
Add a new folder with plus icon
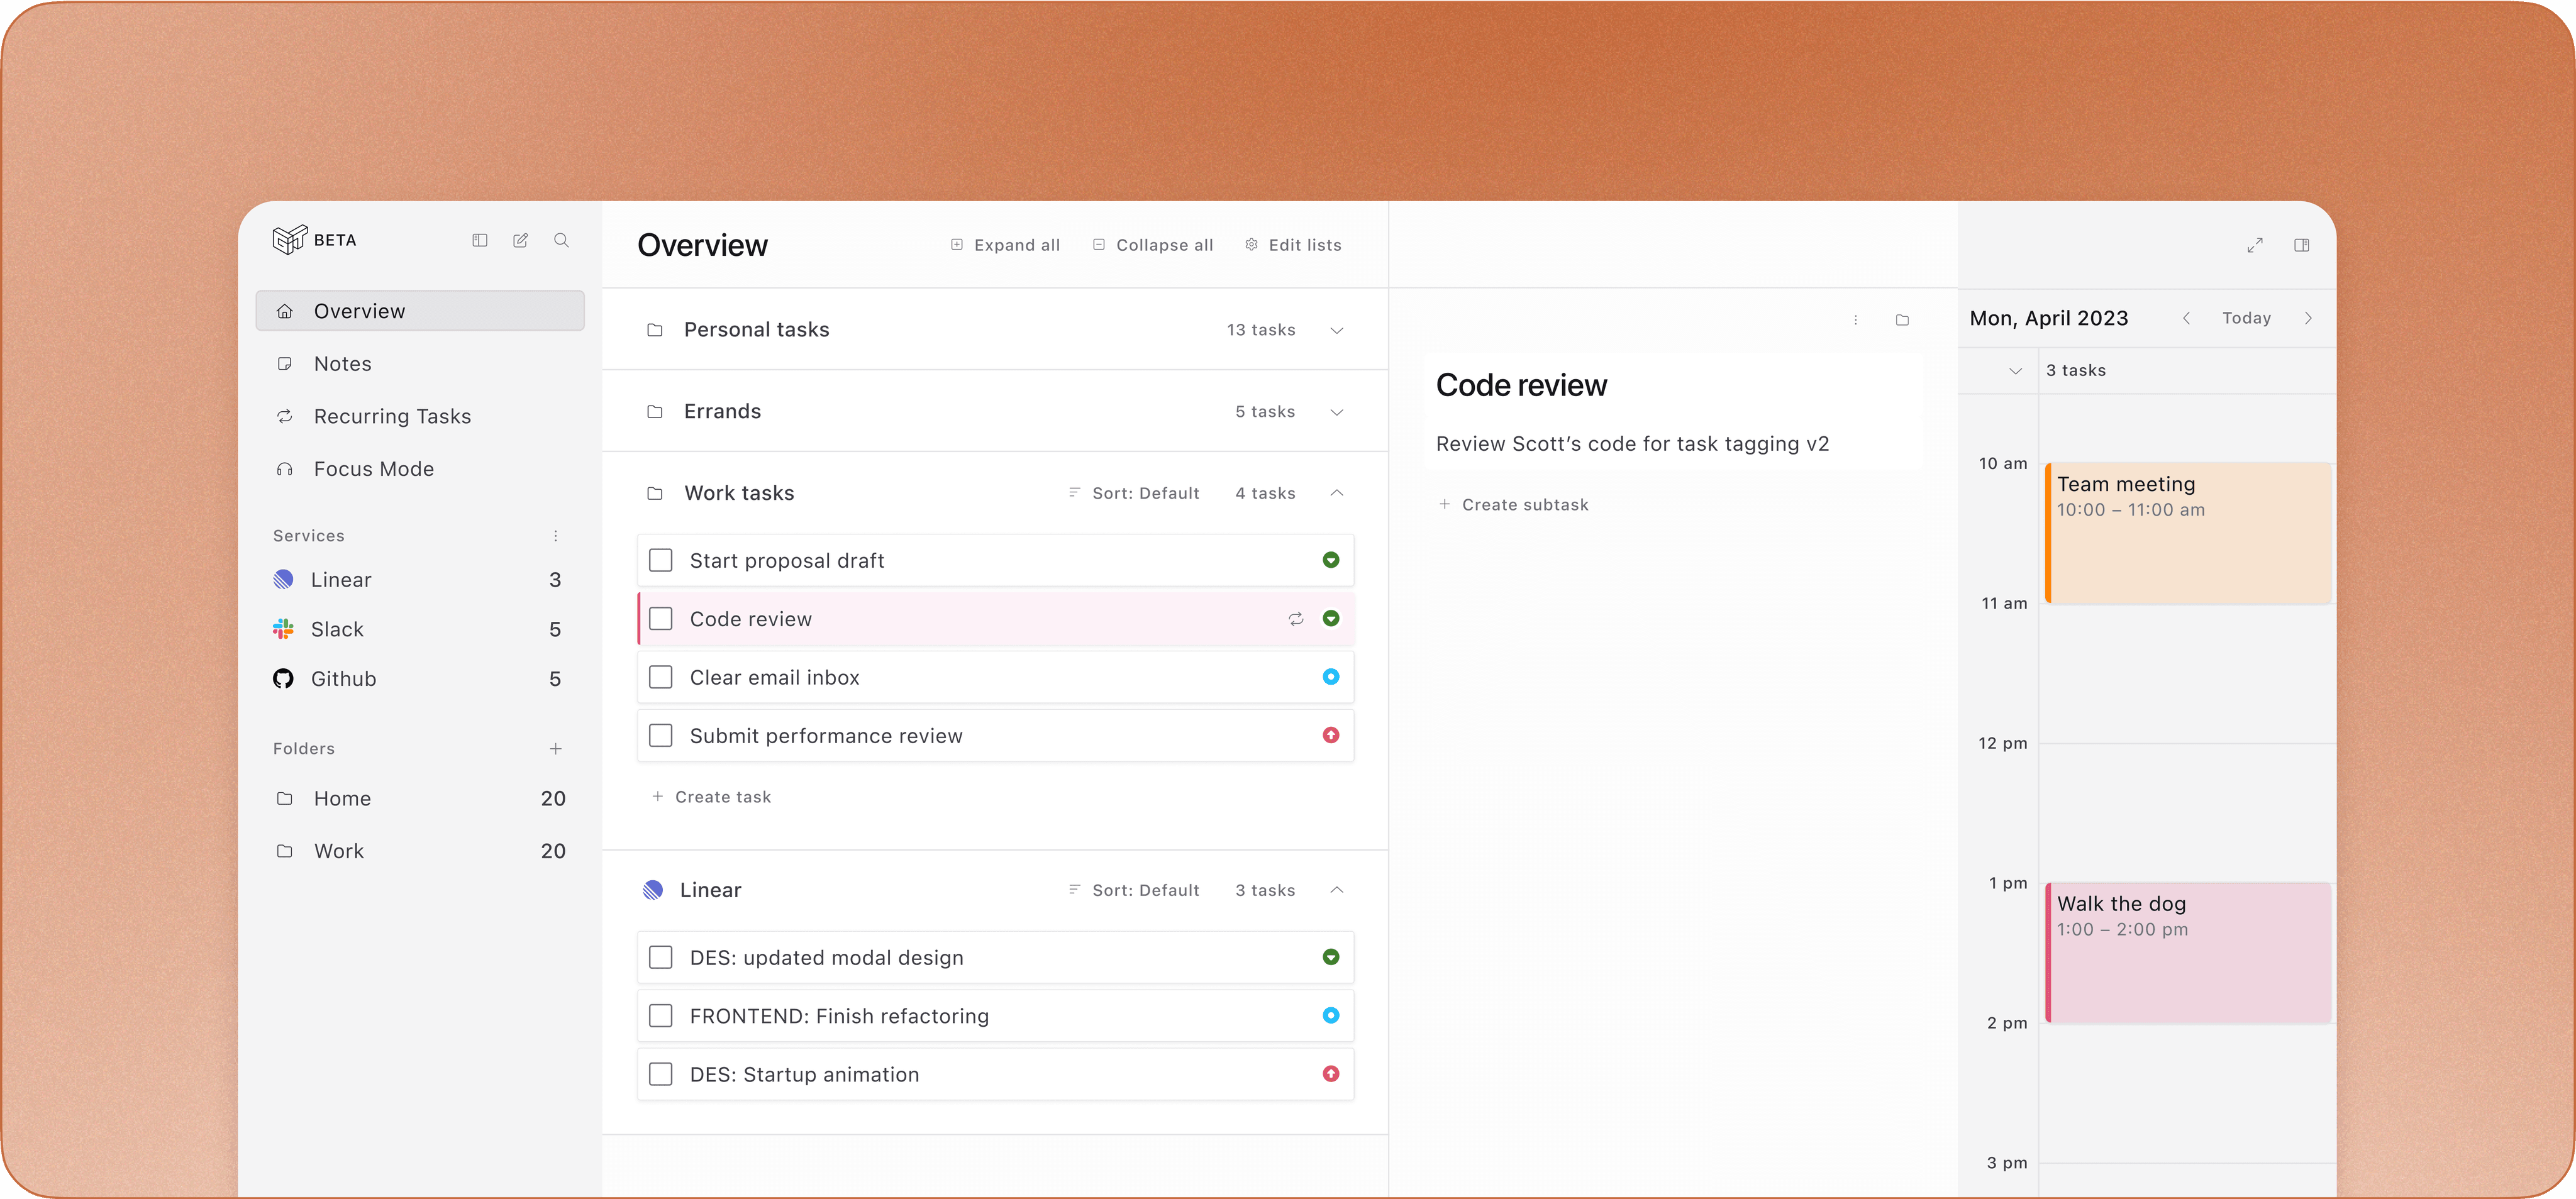pyautogui.click(x=556, y=748)
